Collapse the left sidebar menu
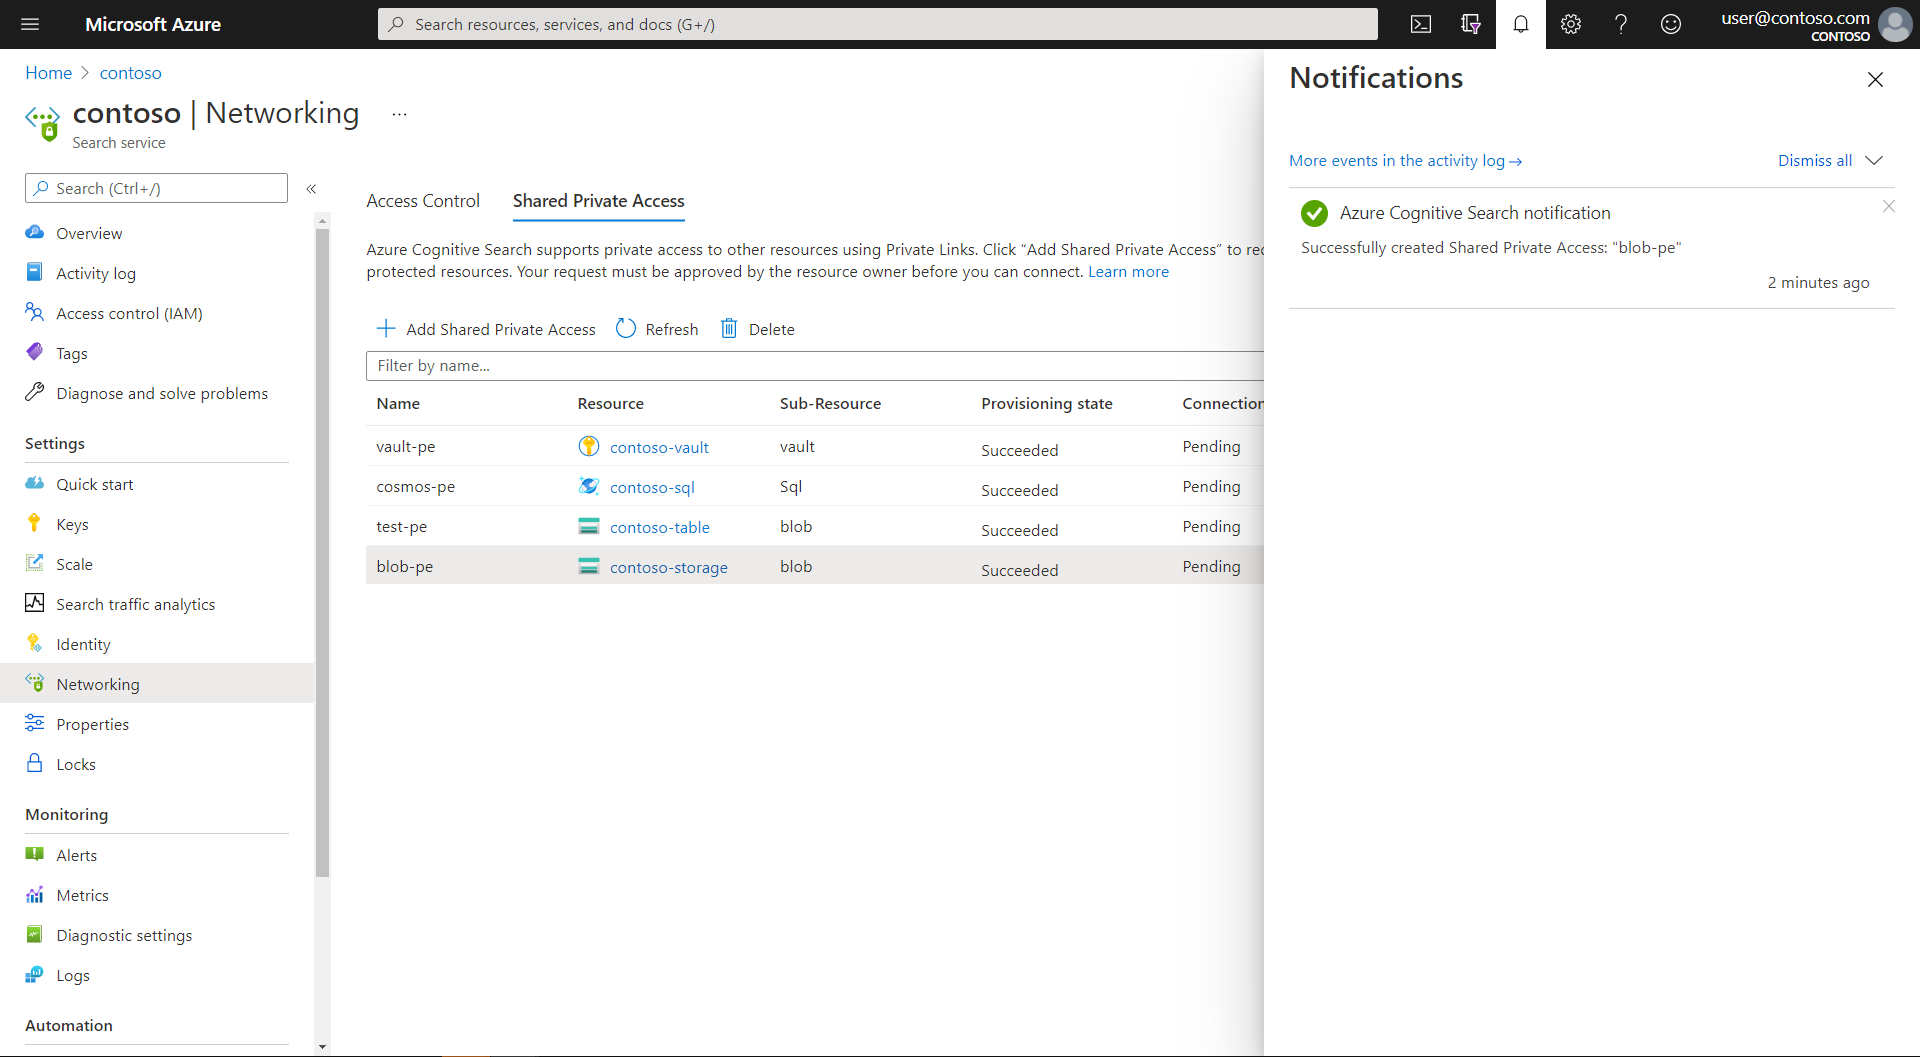This screenshot has width=1920, height=1057. click(x=311, y=188)
